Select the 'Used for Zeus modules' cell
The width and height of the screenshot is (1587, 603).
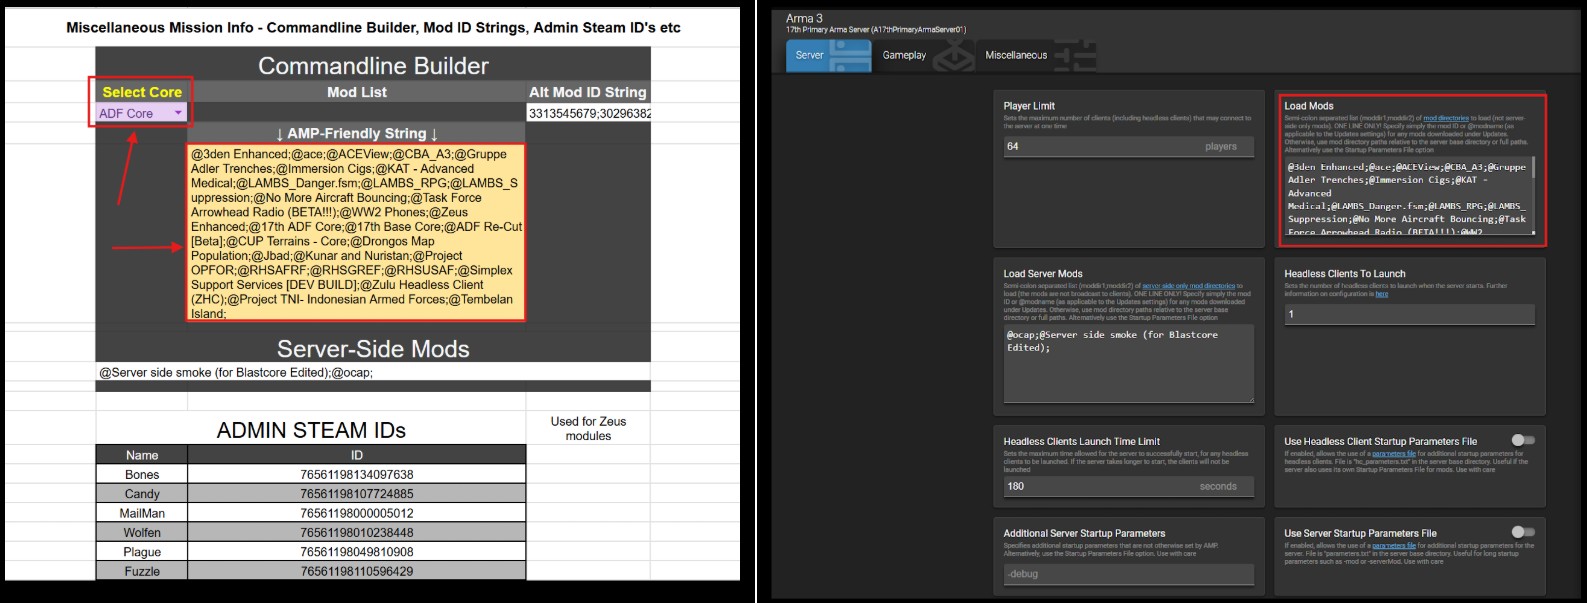click(588, 428)
